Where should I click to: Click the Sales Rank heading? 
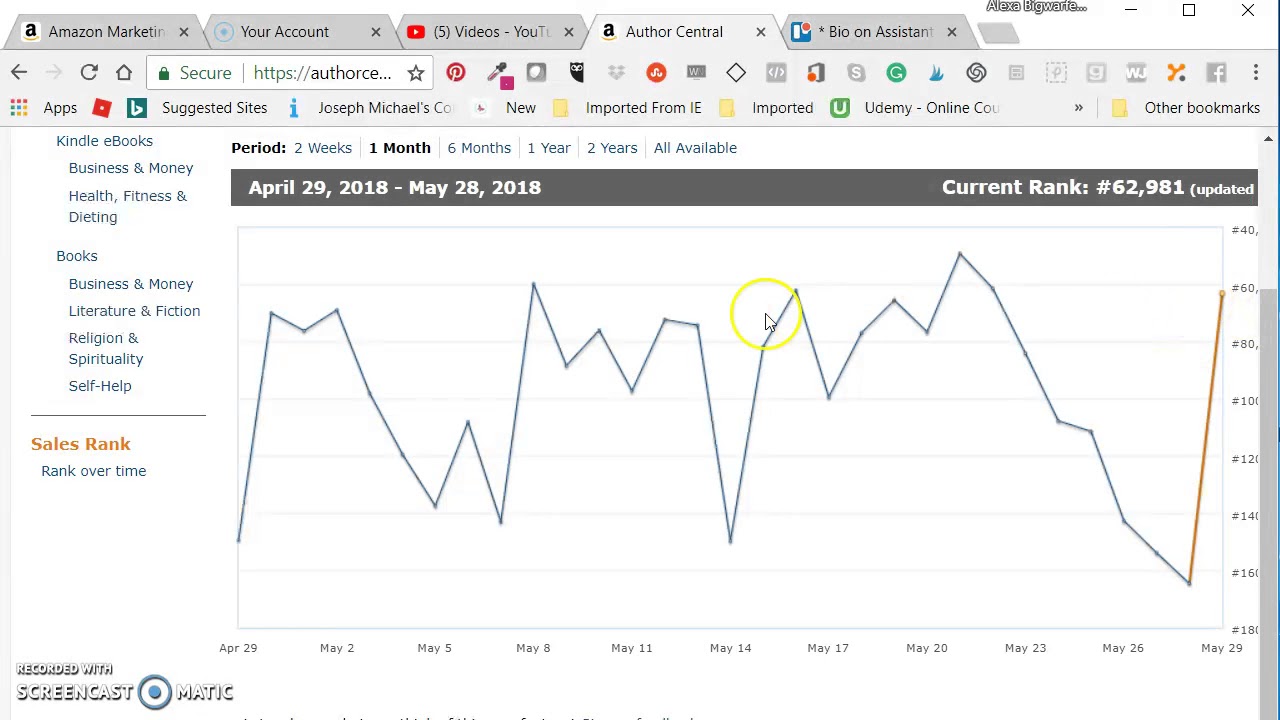pos(81,444)
